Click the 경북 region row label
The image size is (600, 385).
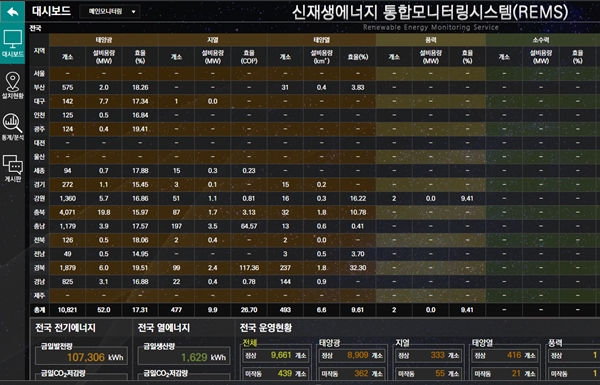click(39, 268)
